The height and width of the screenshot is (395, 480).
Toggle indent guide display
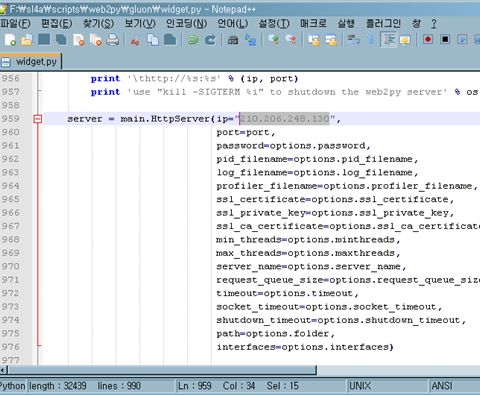click(x=388, y=40)
